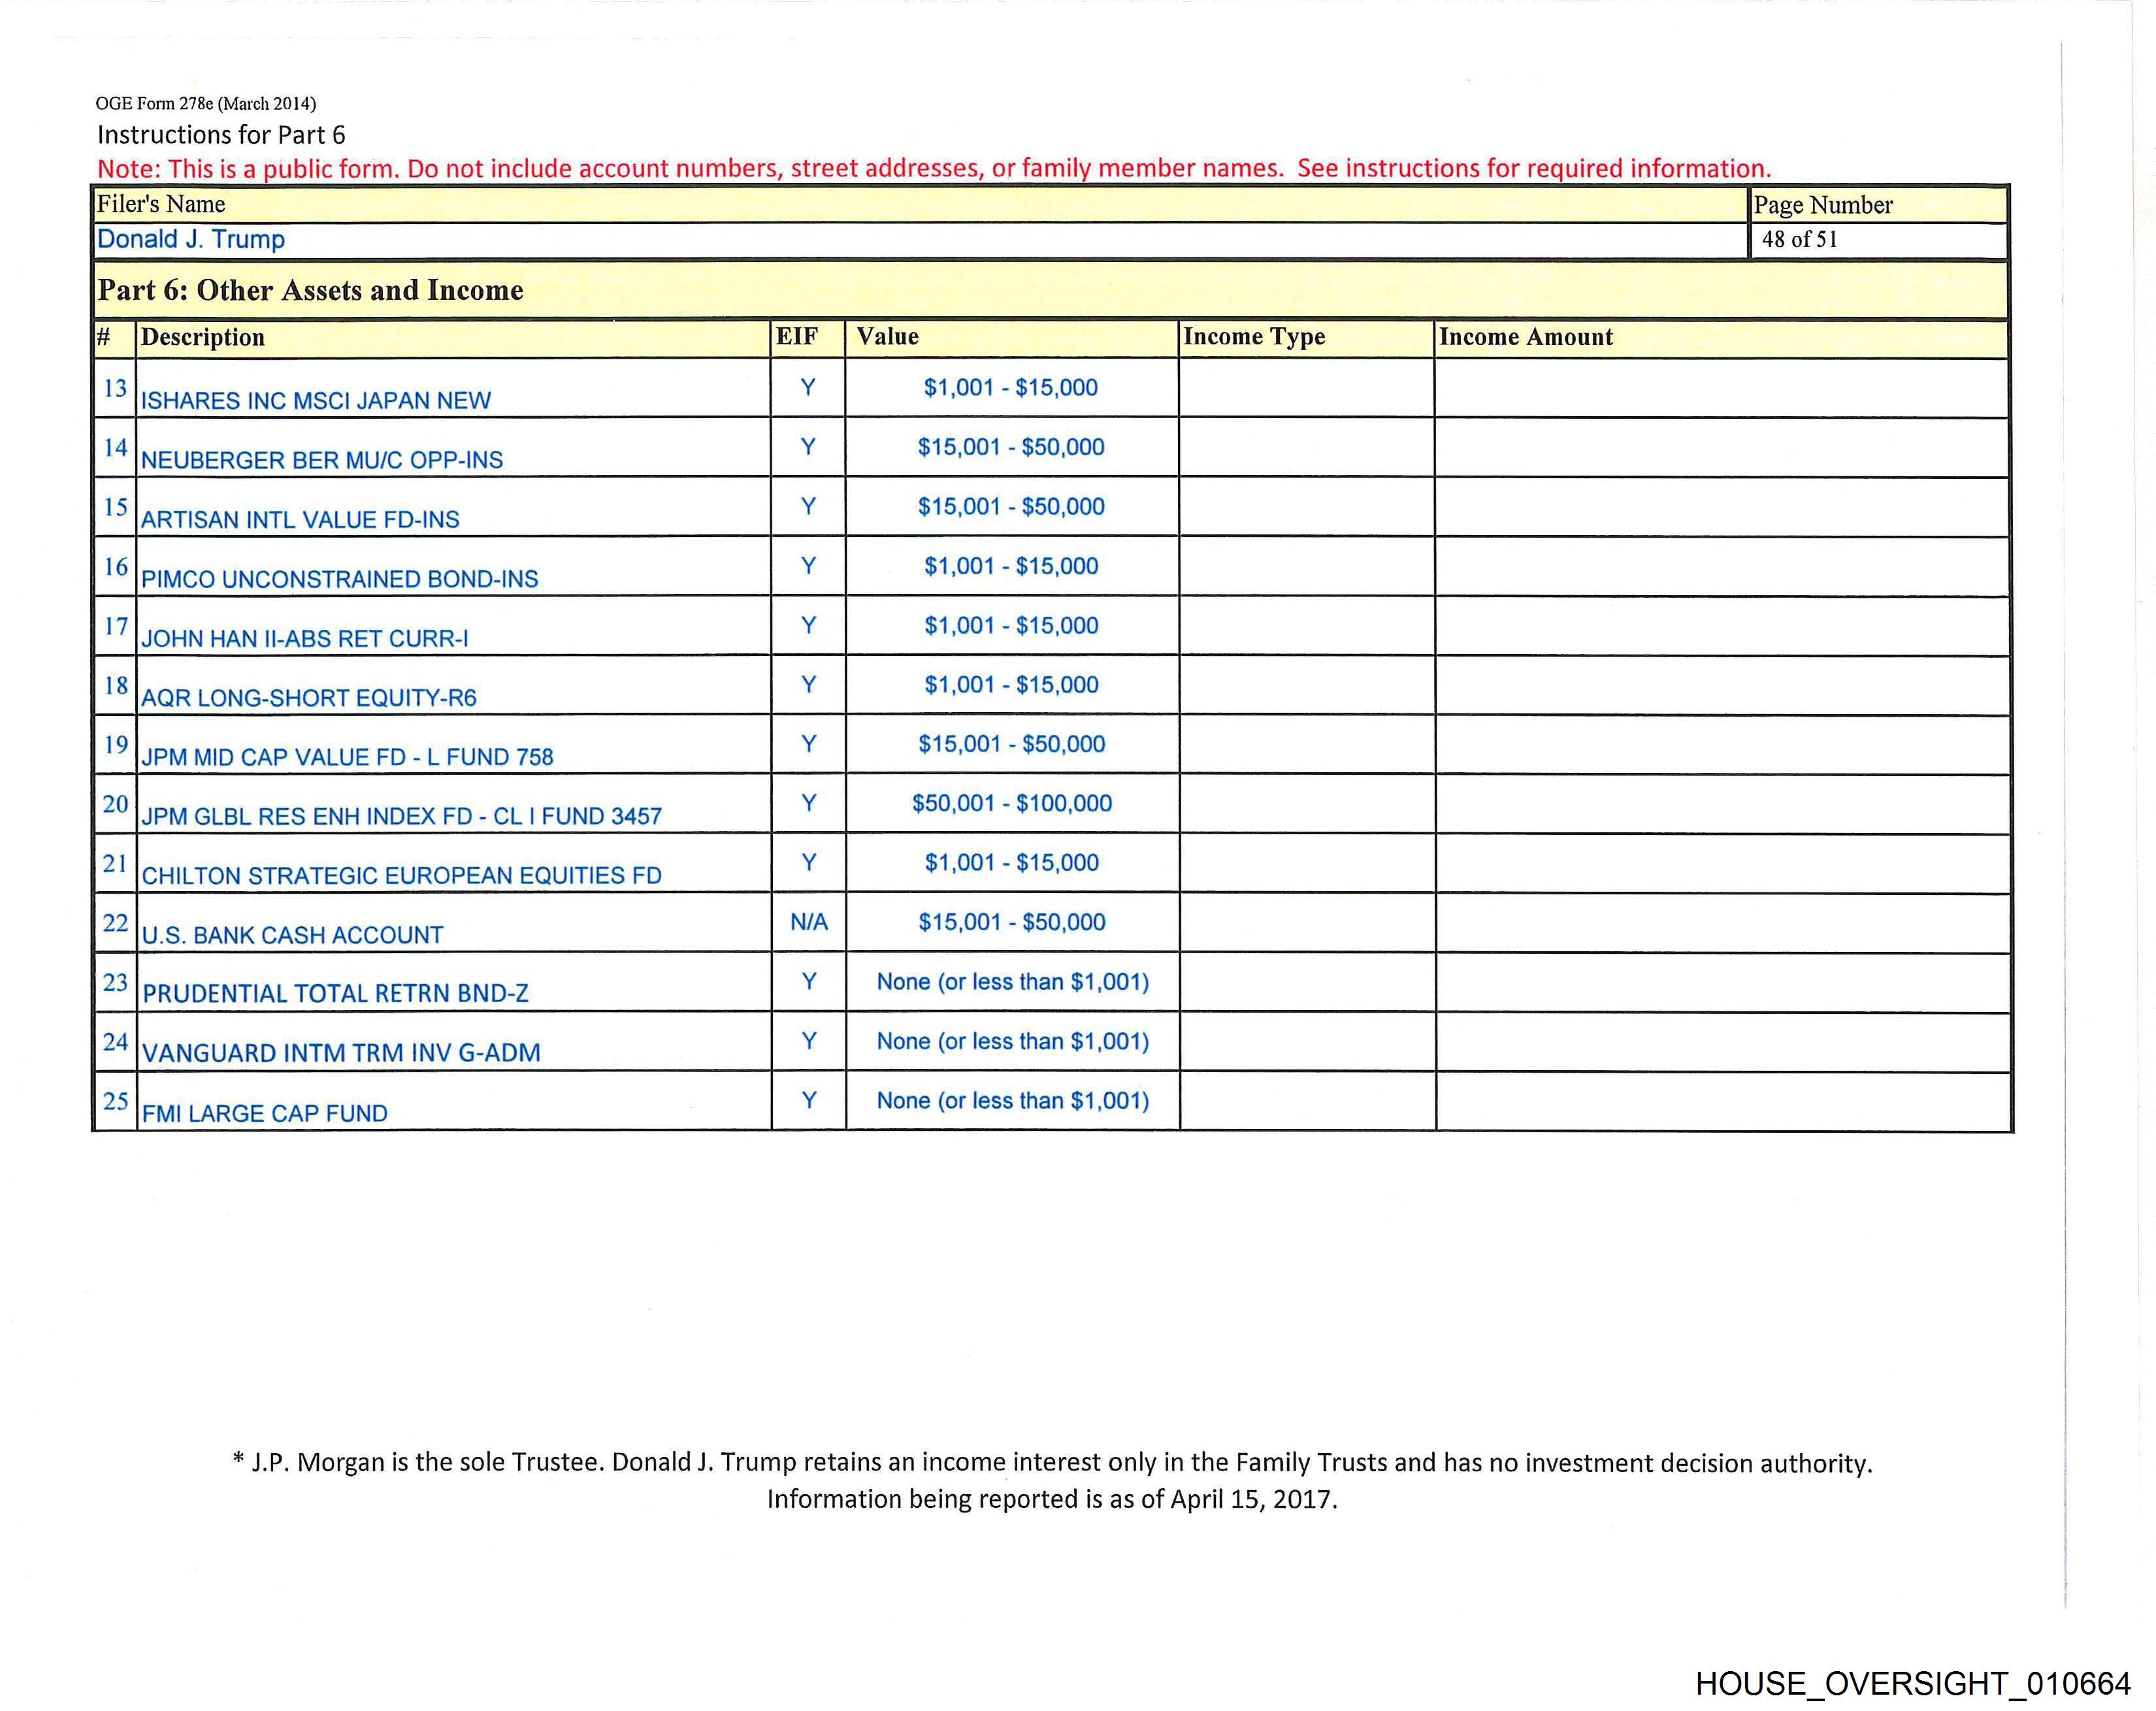Image resolution: width=2156 pixels, height=1711 pixels.
Task: Click value cell for JPM MID CAP VALUE
Action: coord(1011,744)
